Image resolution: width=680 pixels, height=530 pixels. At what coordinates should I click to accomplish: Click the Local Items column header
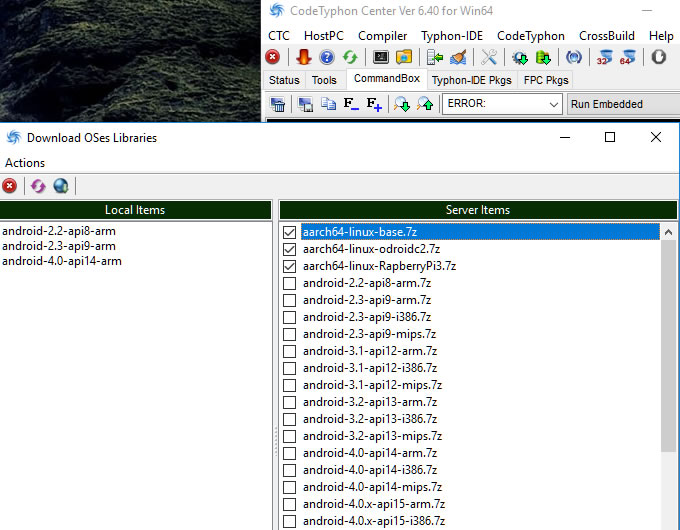(x=135, y=210)
